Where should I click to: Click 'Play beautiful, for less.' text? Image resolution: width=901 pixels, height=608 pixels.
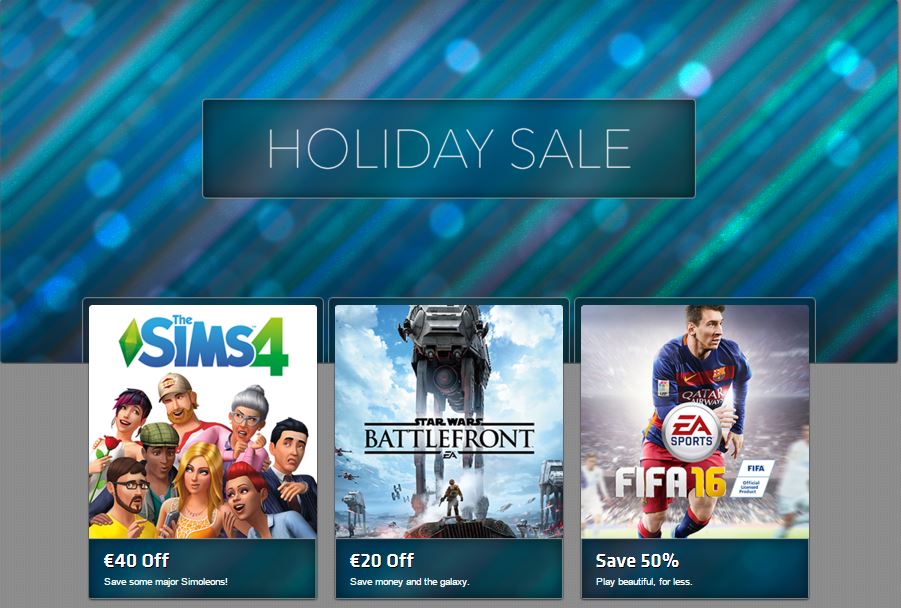point(644,582)
